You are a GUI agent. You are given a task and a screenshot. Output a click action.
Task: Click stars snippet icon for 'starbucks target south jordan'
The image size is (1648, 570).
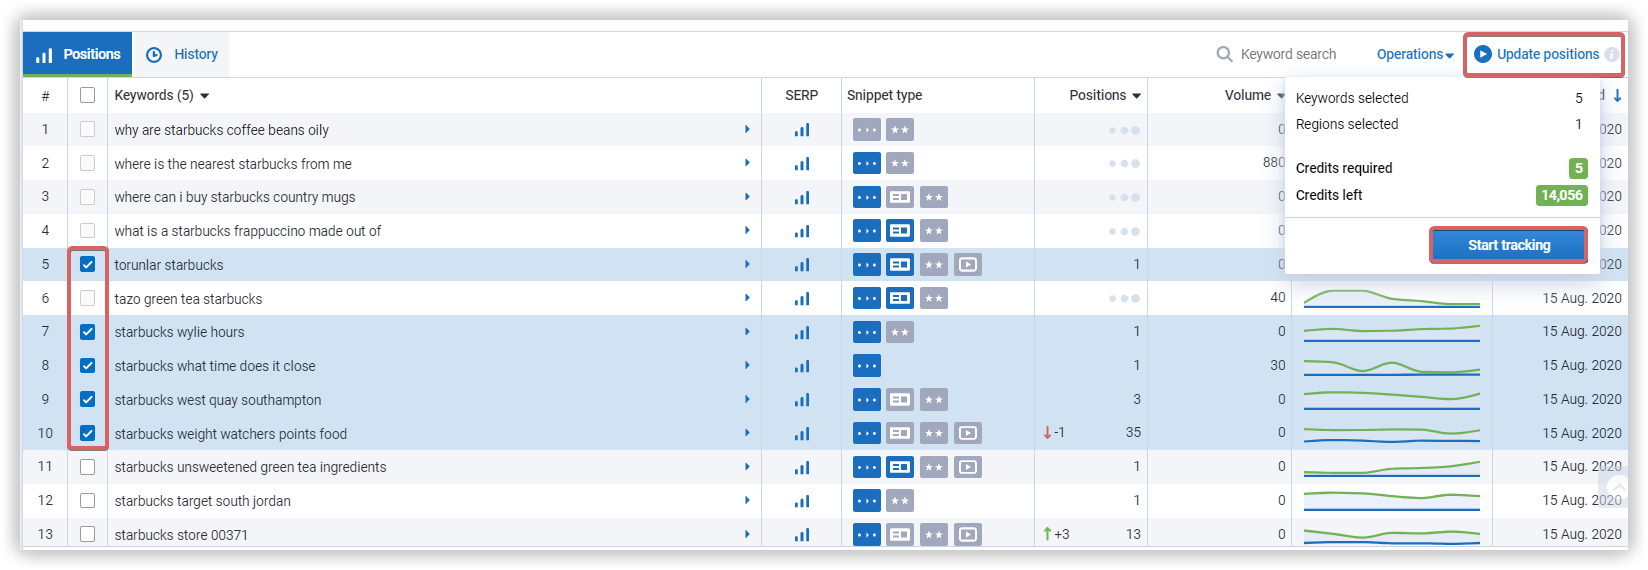coord(900,501)
